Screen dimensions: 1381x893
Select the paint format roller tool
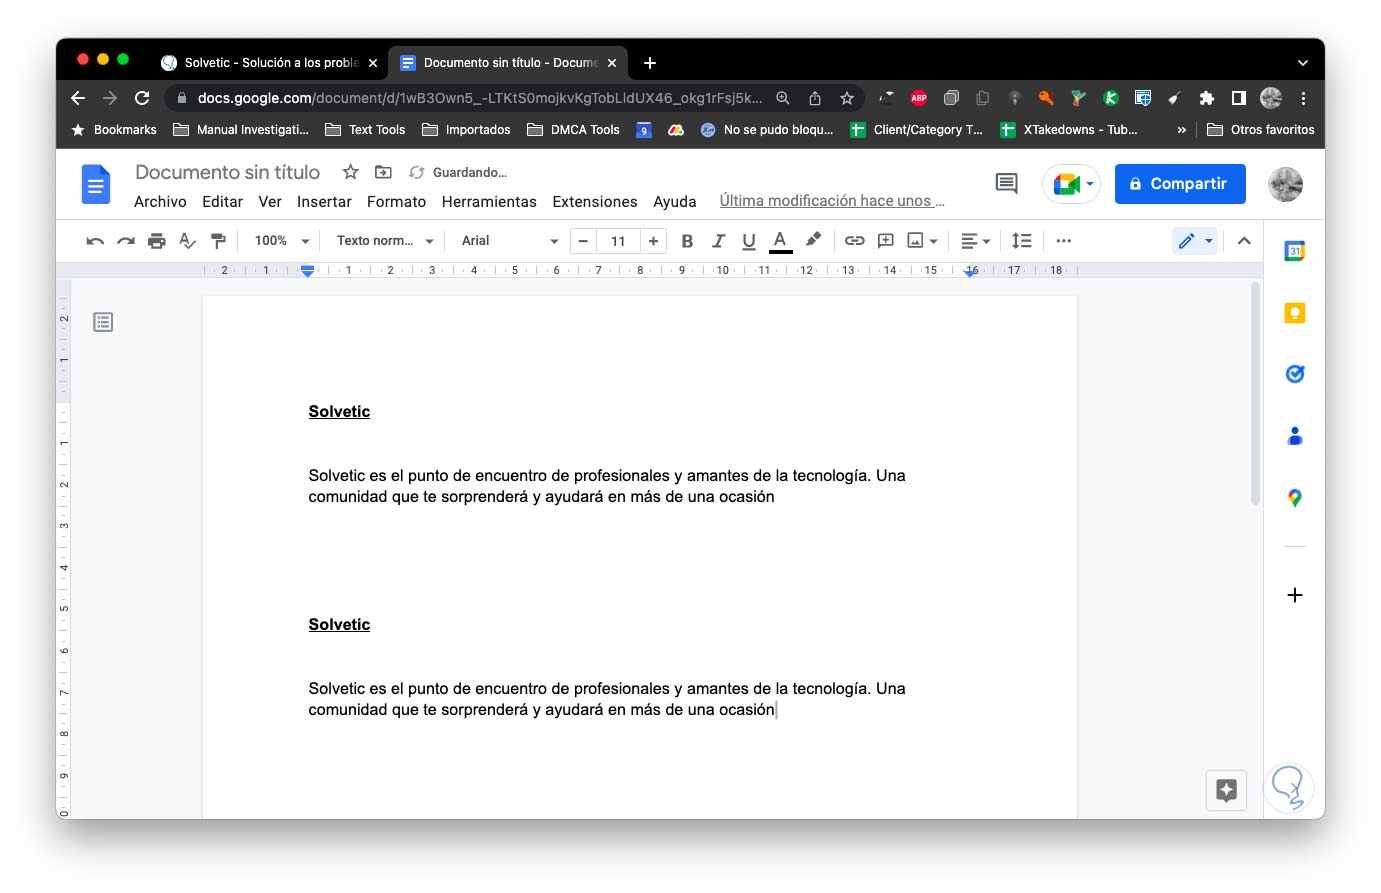[x=218, y=241]
